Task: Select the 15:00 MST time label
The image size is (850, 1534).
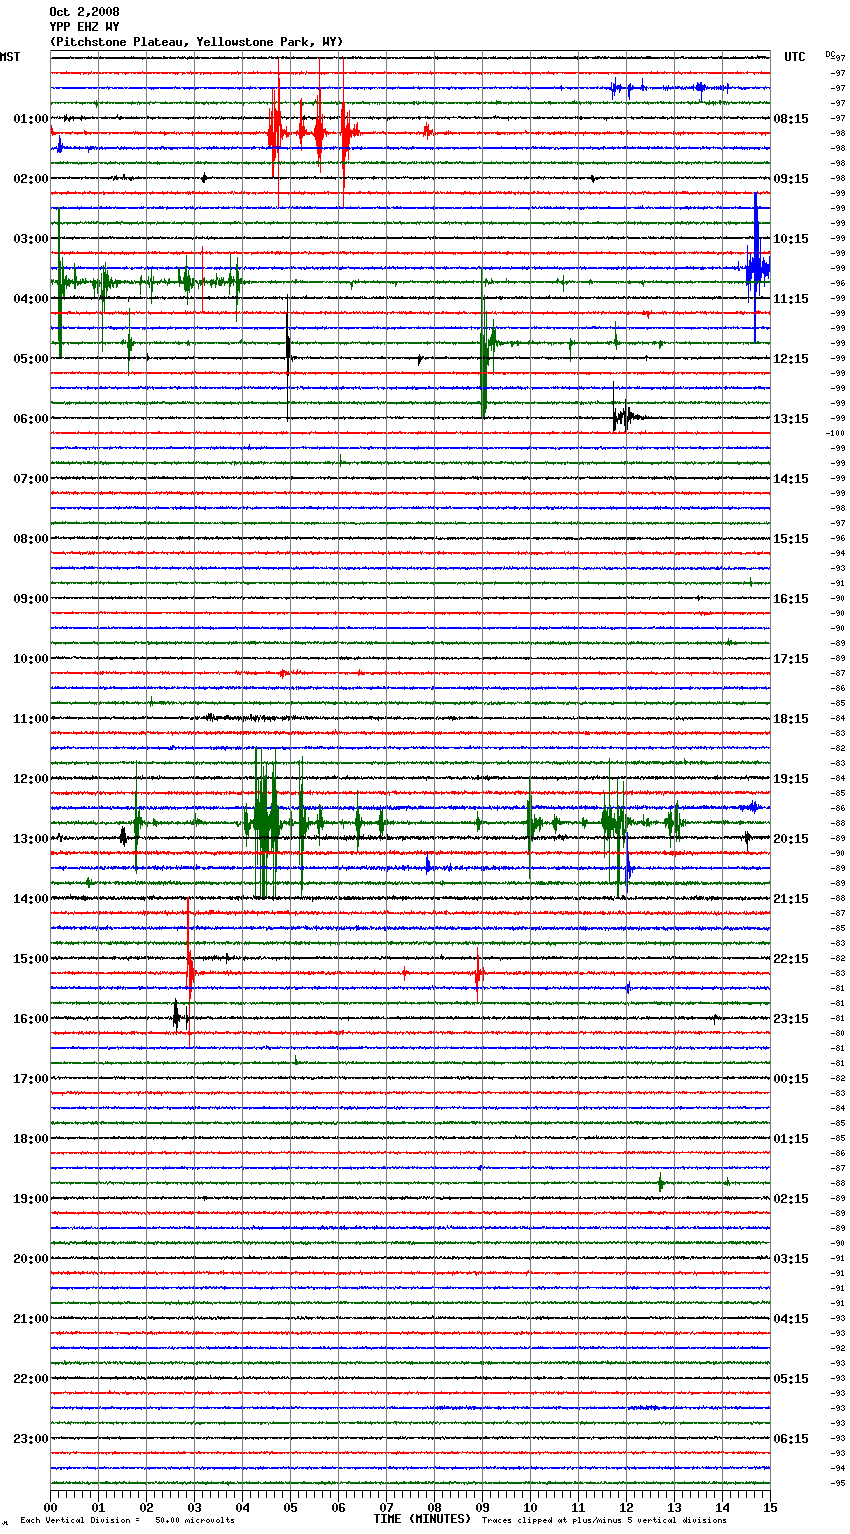Action: pyautogui.click(x=31, y=958)
